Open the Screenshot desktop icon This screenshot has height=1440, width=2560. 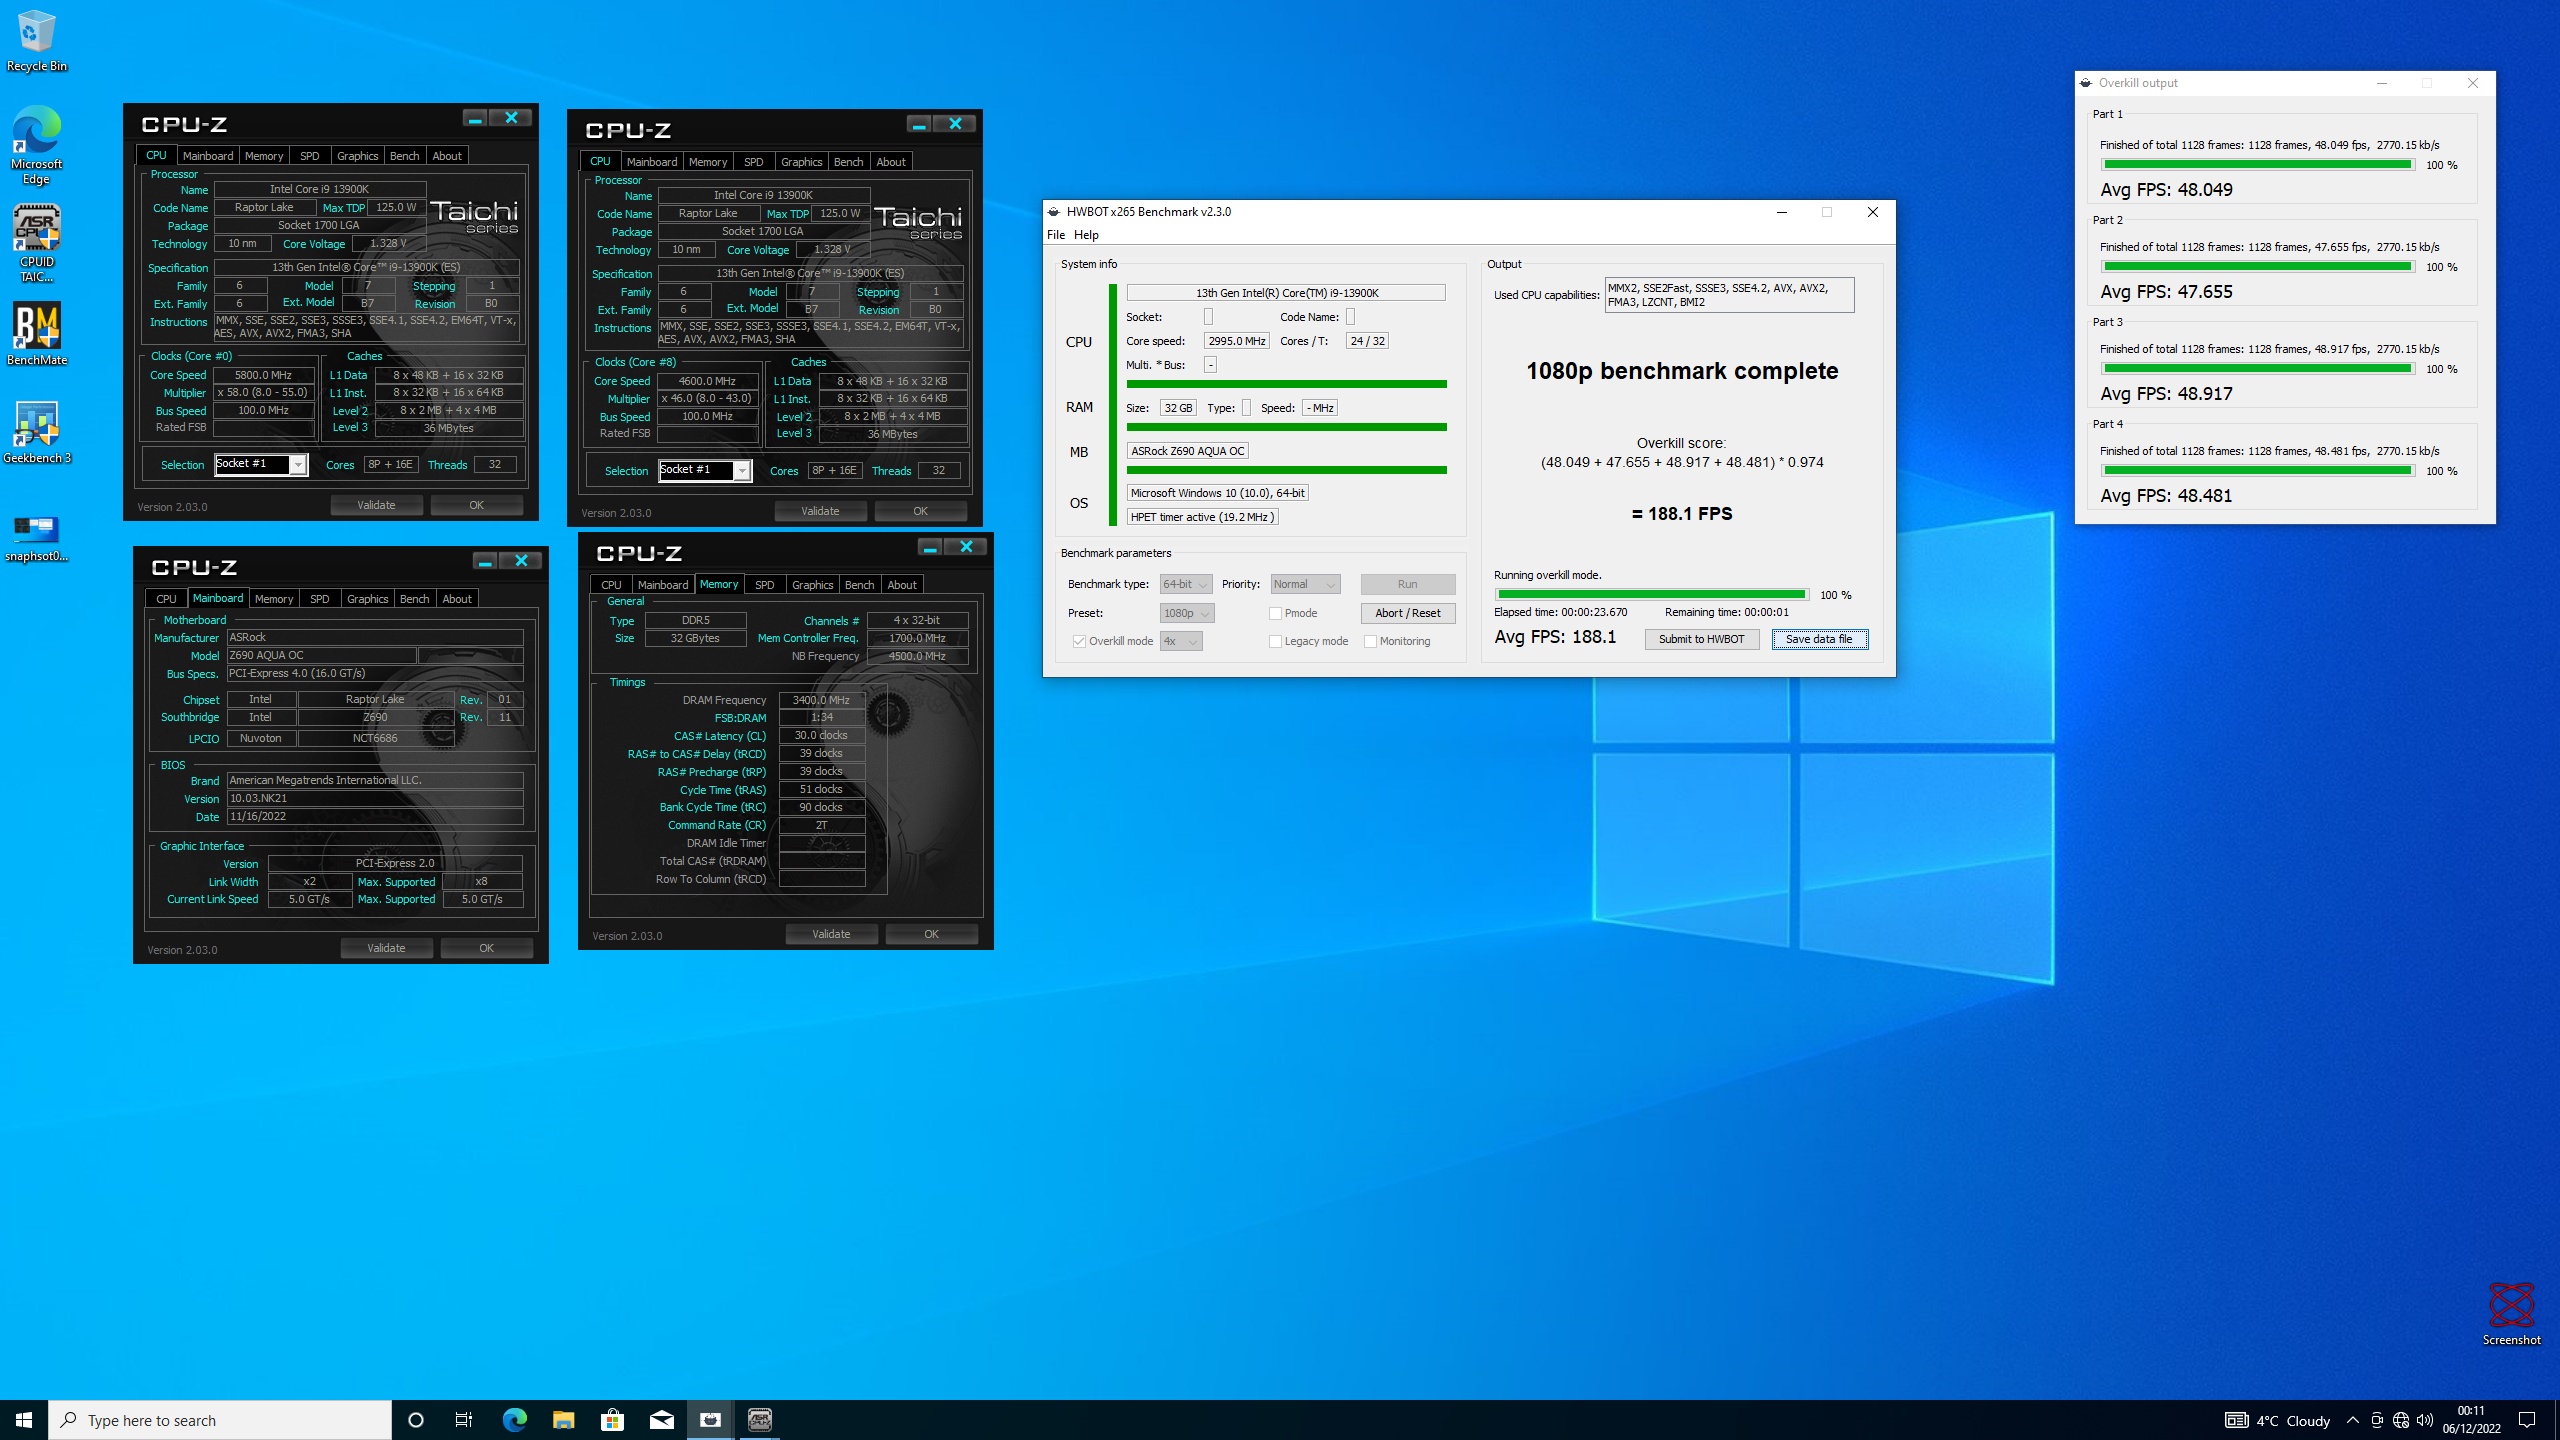coord(2511,1314)
